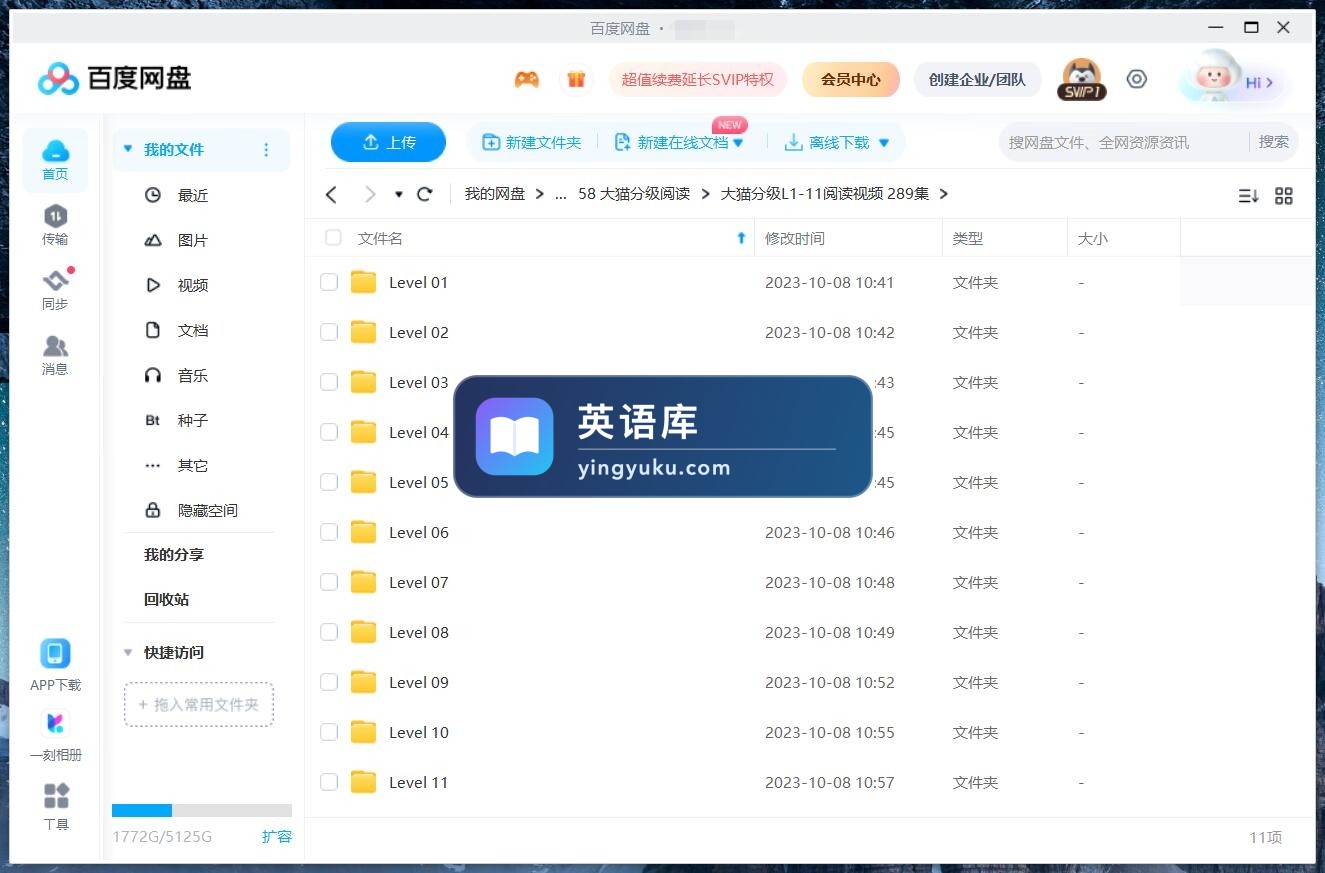This screenshot has width=1325, height=873.
Task: Expand chevron after 58 大猫分级阅读
Action: tap(705, 194)
